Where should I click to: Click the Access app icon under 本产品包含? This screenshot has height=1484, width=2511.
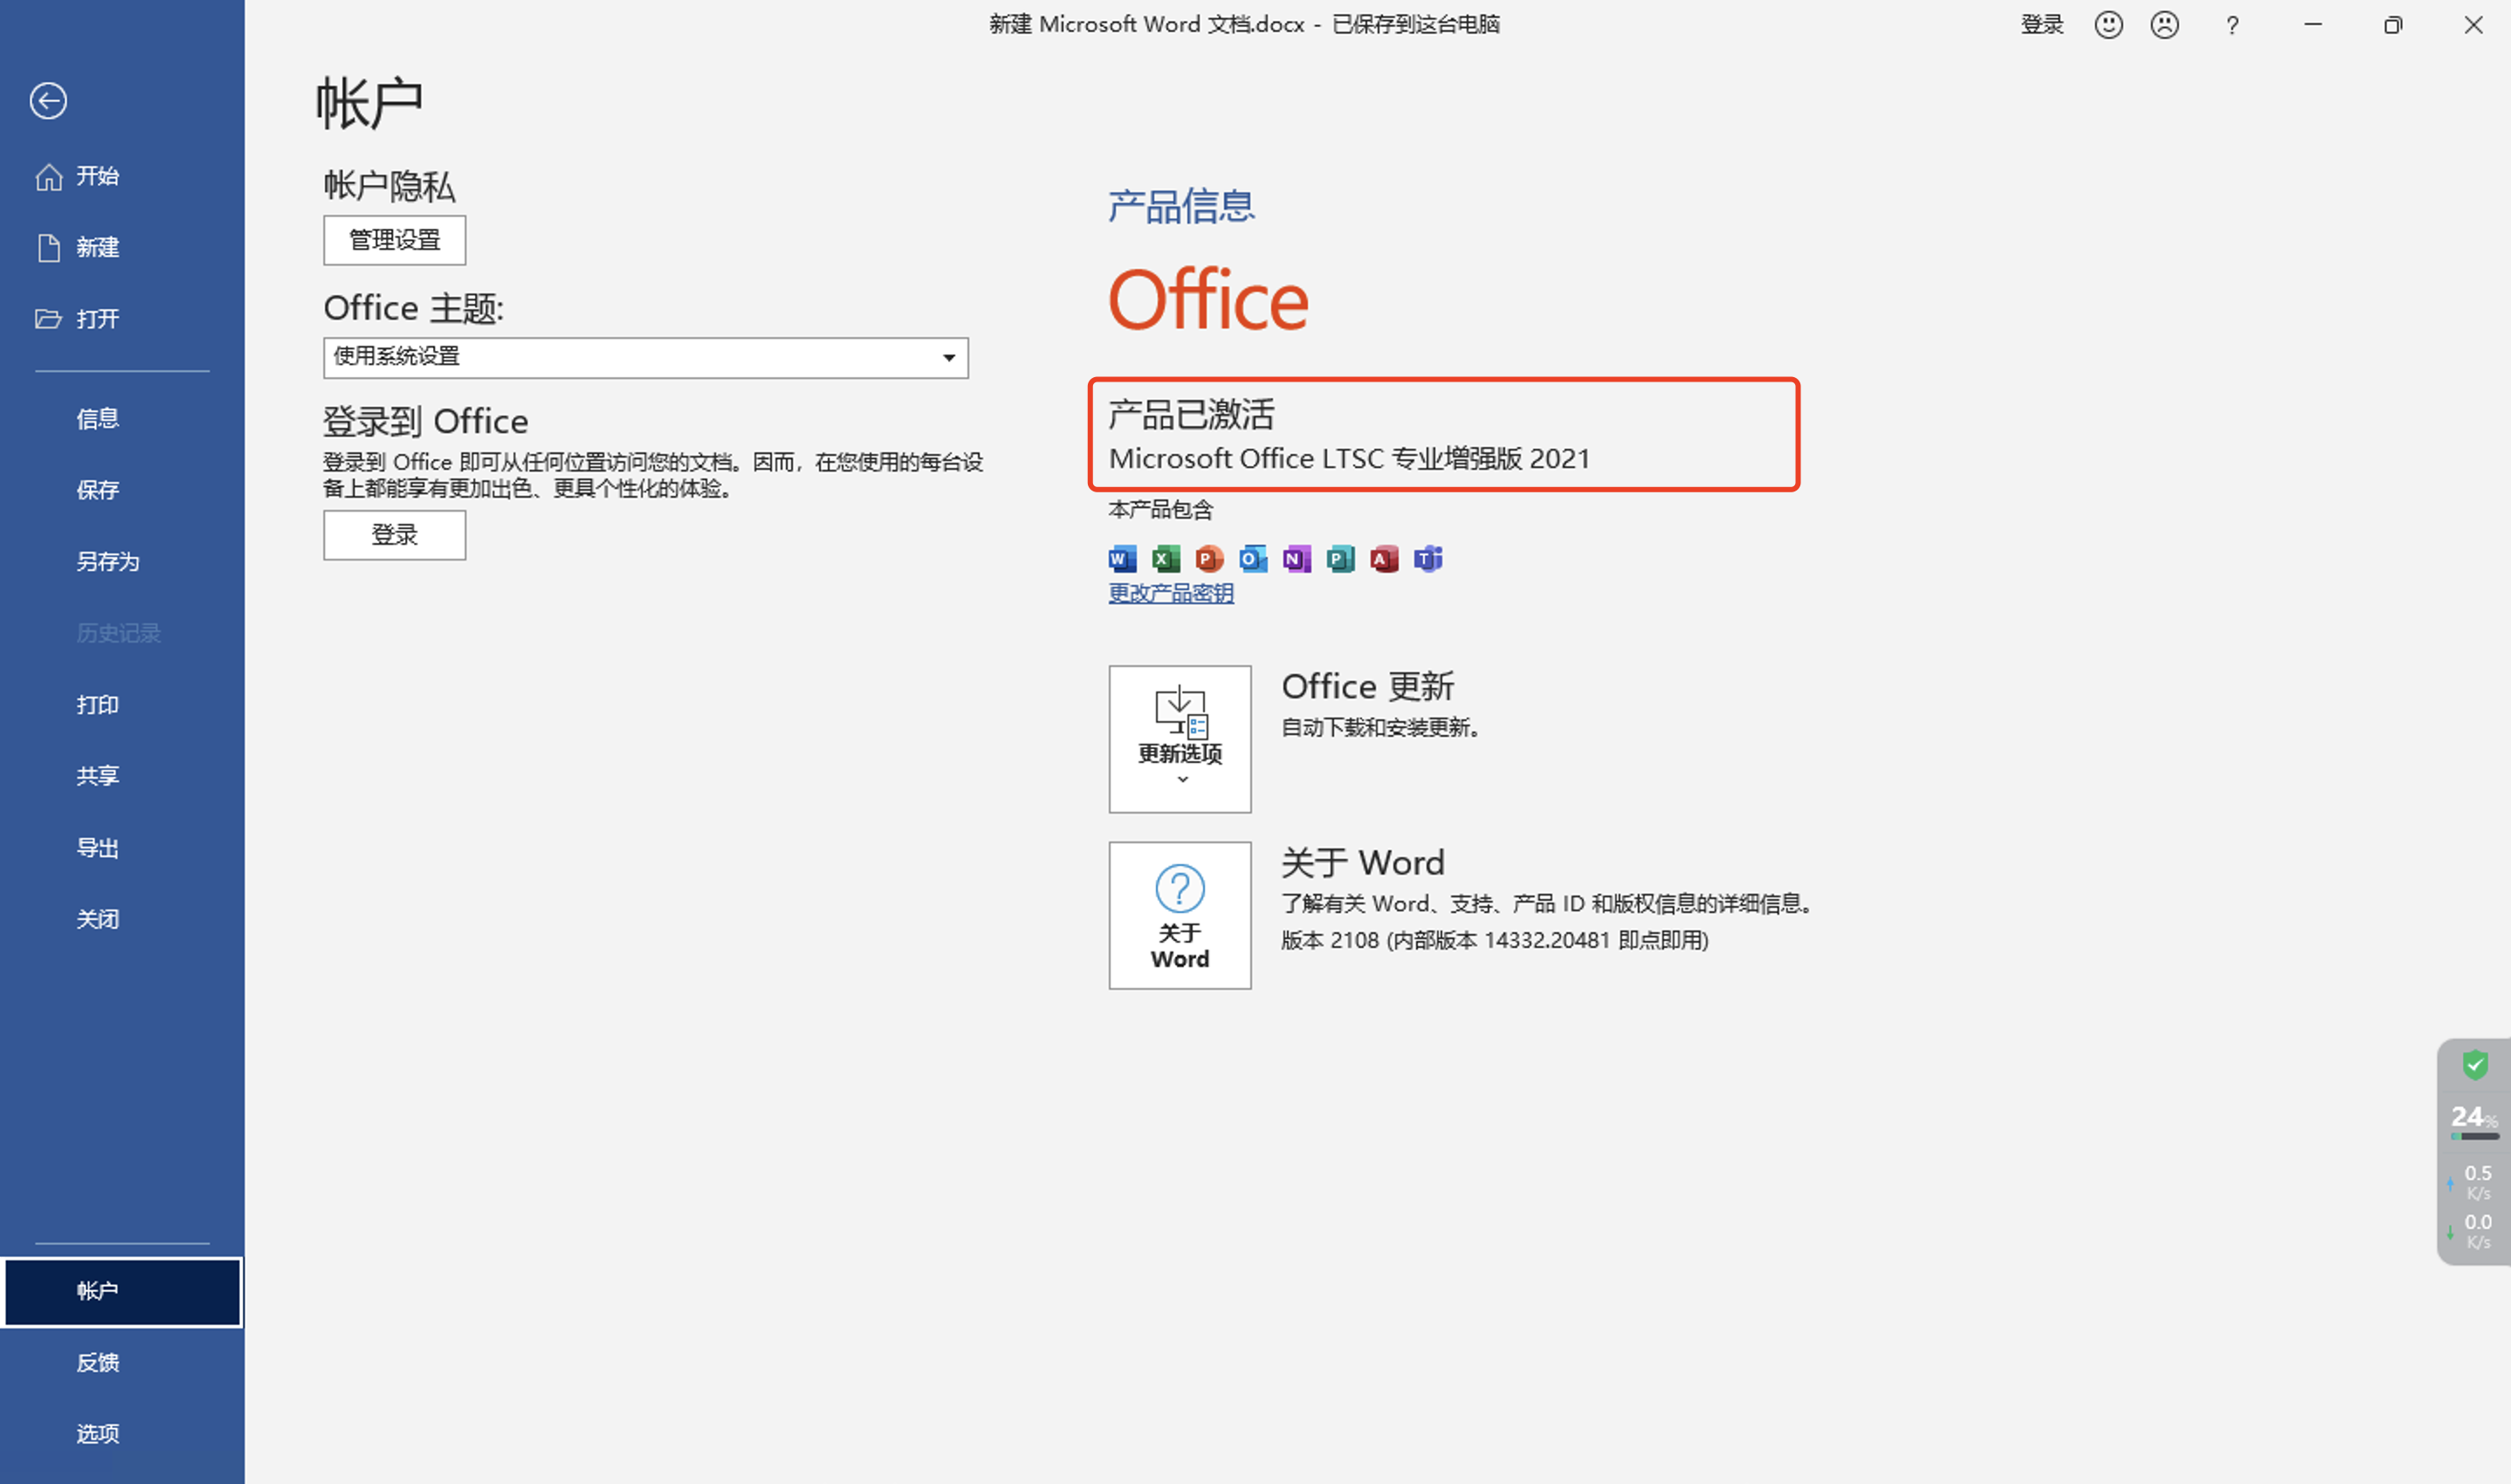point(1385,559)
